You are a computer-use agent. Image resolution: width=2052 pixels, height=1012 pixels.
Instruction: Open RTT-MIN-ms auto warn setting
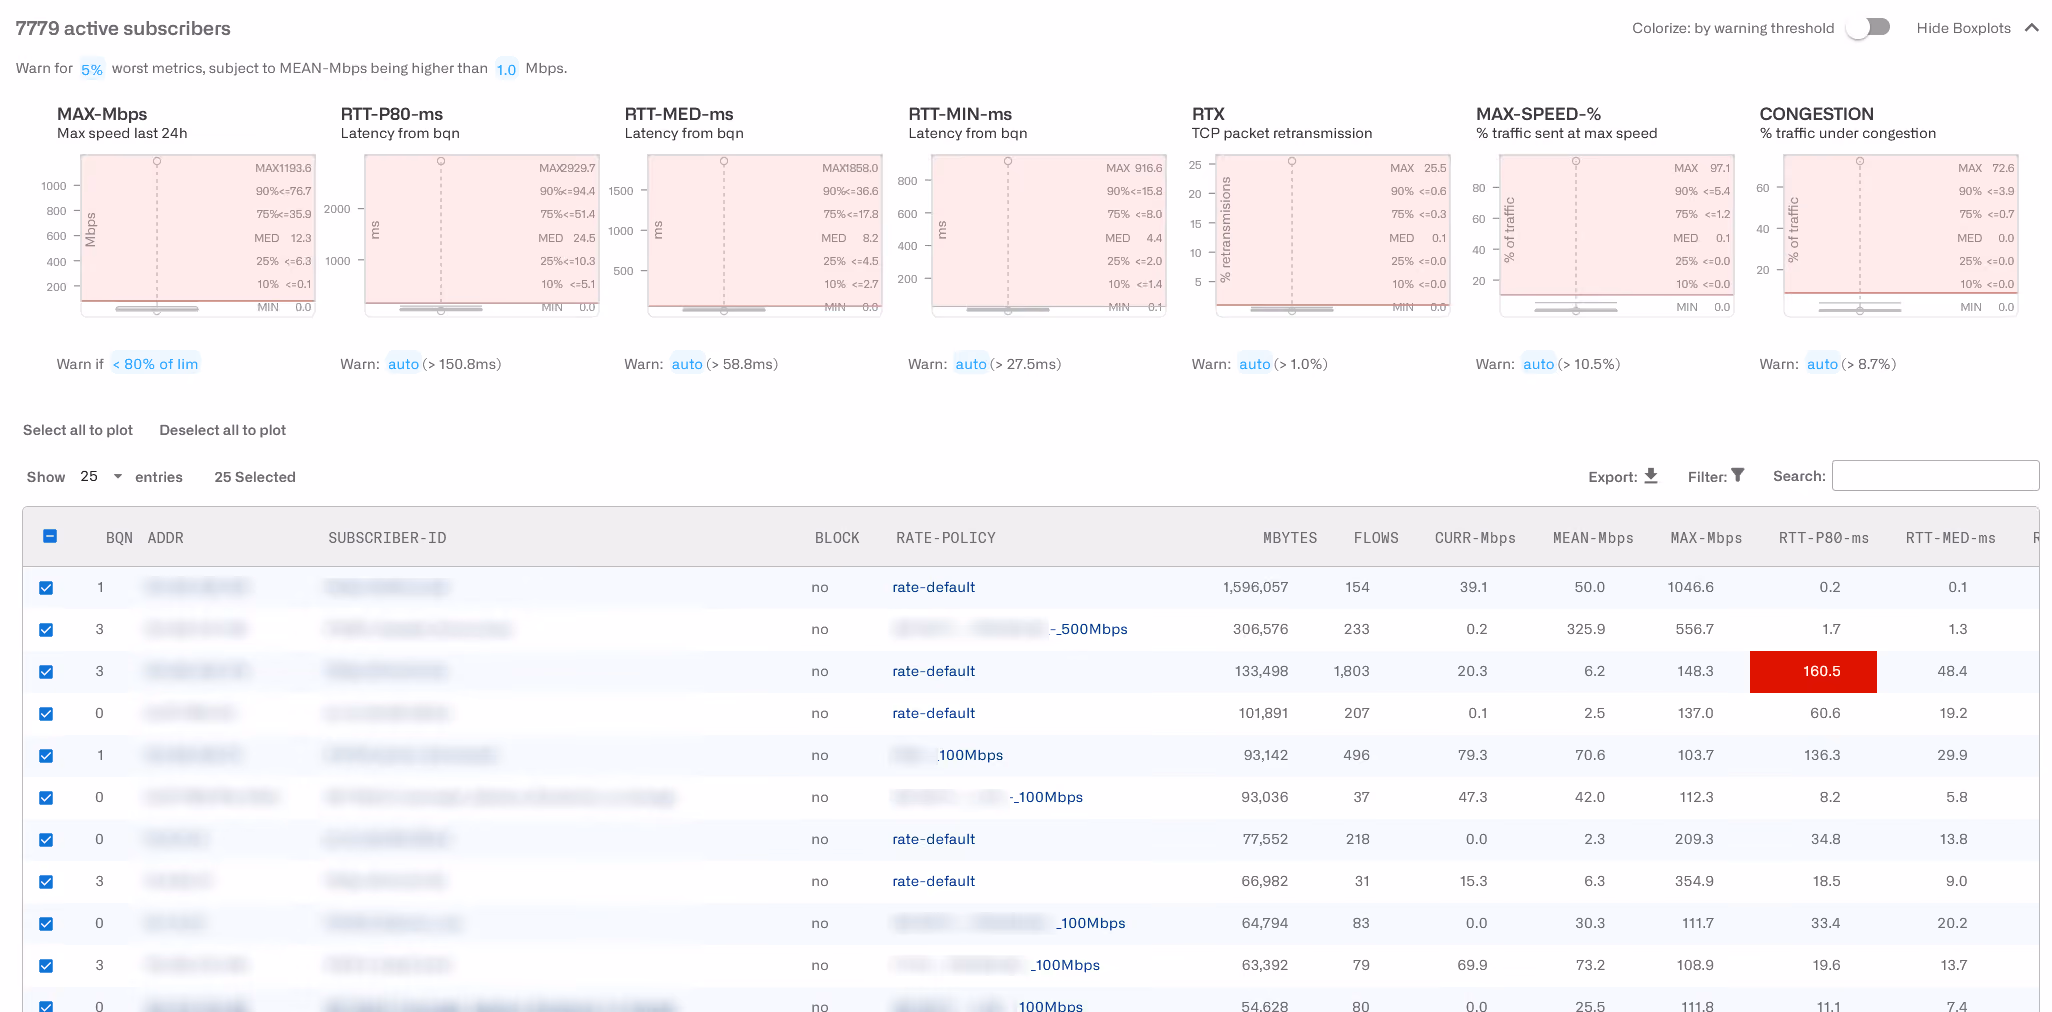click(971, 364)
